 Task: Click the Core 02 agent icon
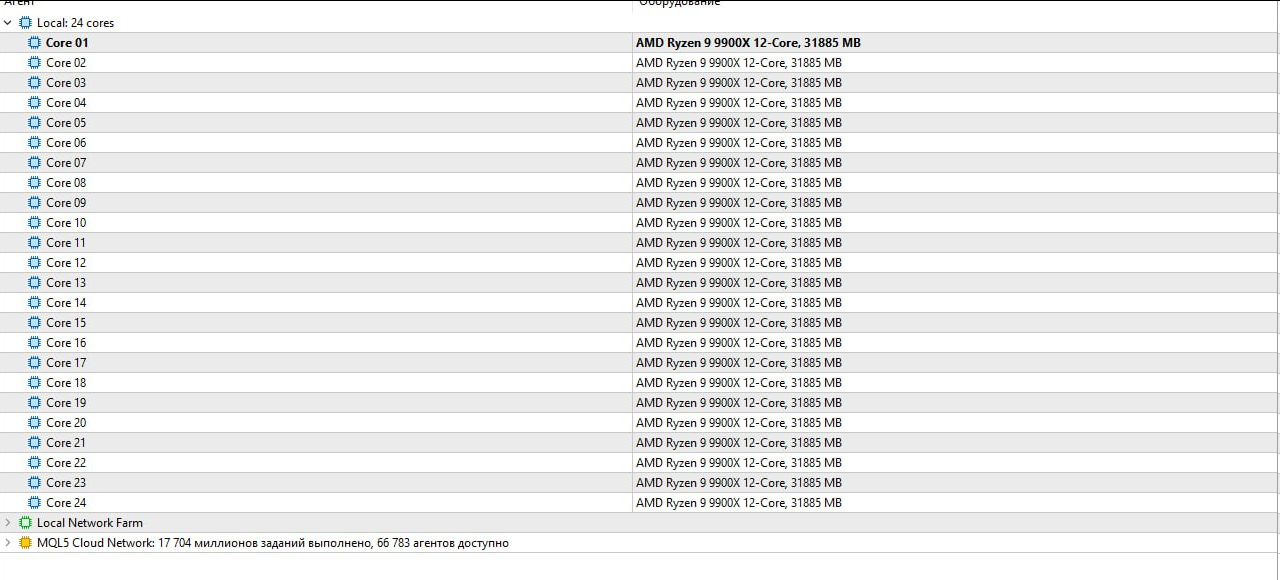(35, 62)
